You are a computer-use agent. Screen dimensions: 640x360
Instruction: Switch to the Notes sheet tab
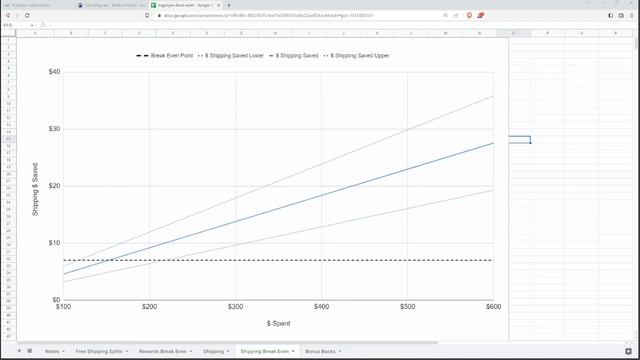pos(52,351)
